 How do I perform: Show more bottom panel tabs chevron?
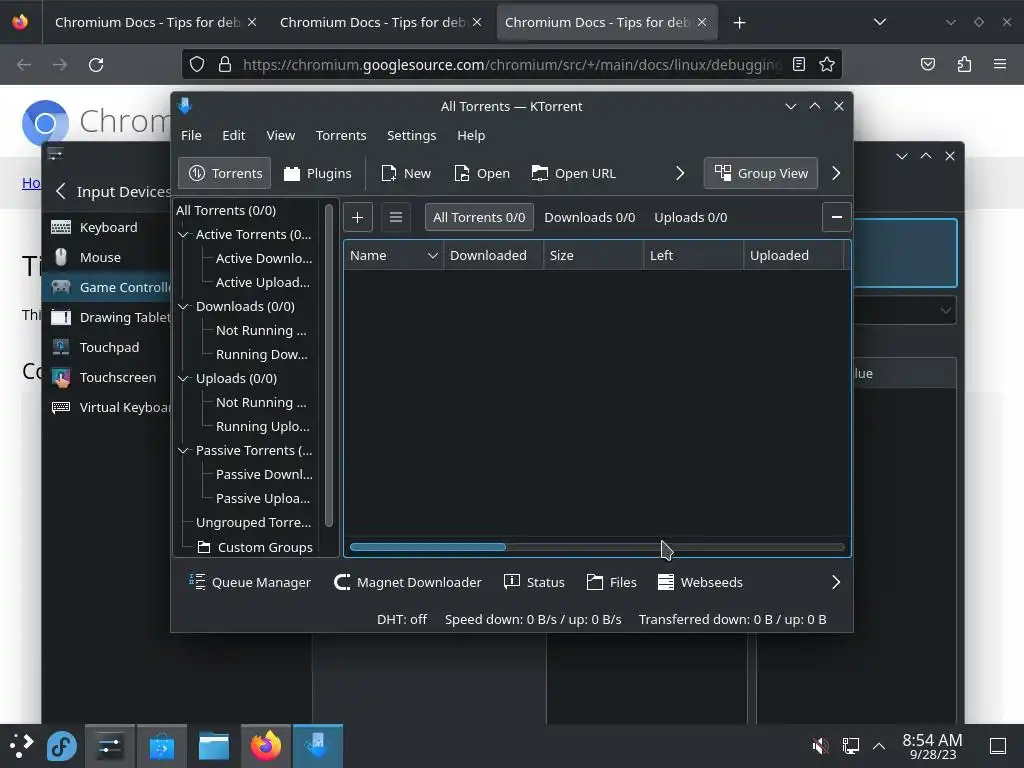(x=836, y=583)
